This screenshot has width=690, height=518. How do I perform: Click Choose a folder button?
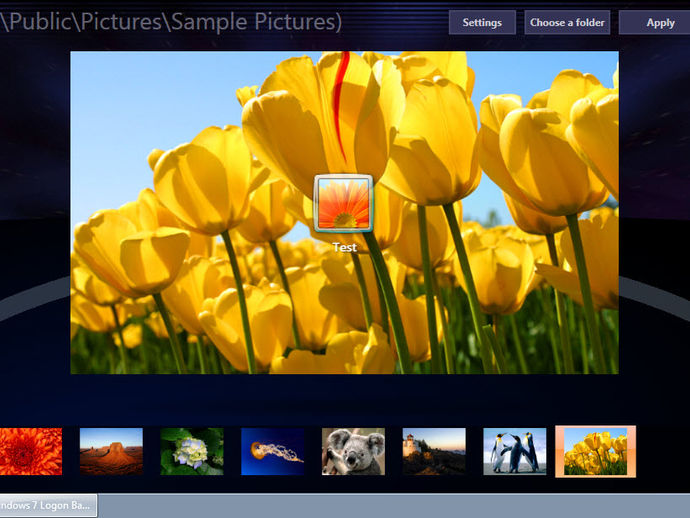pos(567,22)
